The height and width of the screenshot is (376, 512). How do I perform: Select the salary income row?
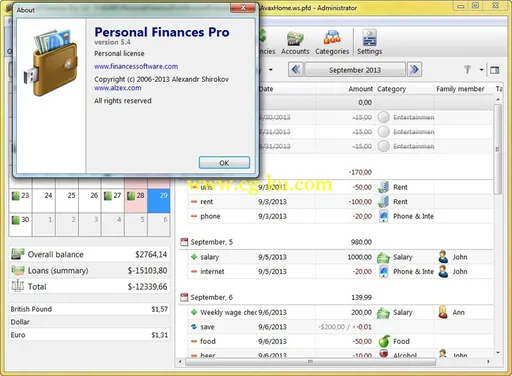pos(340,257)
